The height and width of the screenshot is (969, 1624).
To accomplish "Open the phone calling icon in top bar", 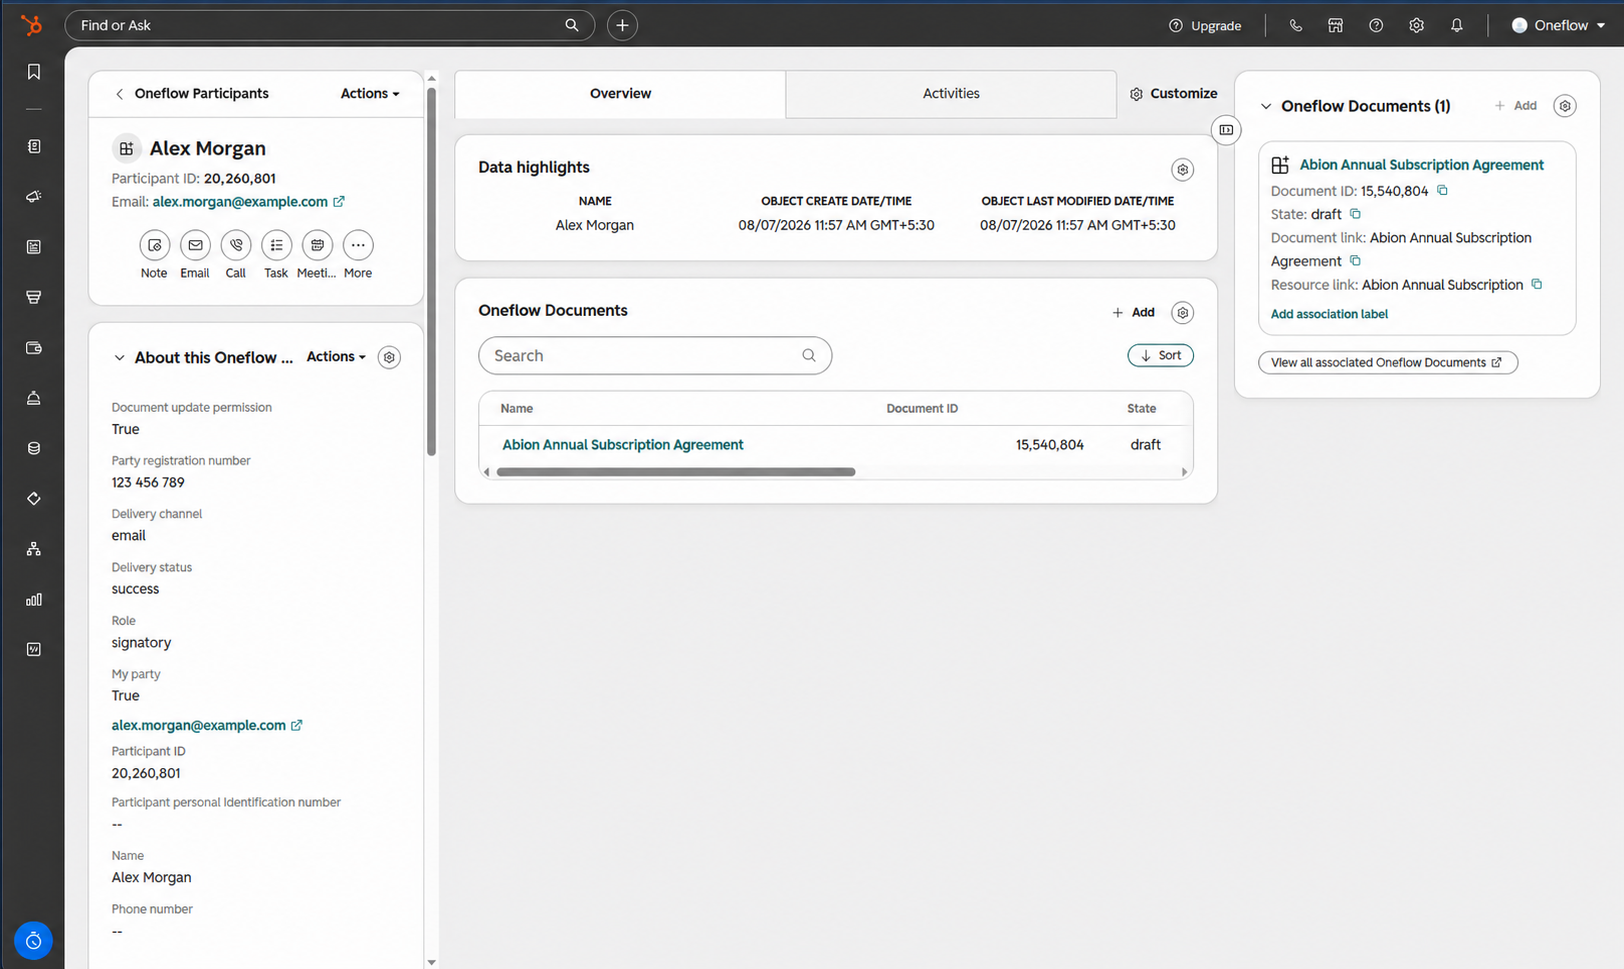I will tap(1296, 25).
